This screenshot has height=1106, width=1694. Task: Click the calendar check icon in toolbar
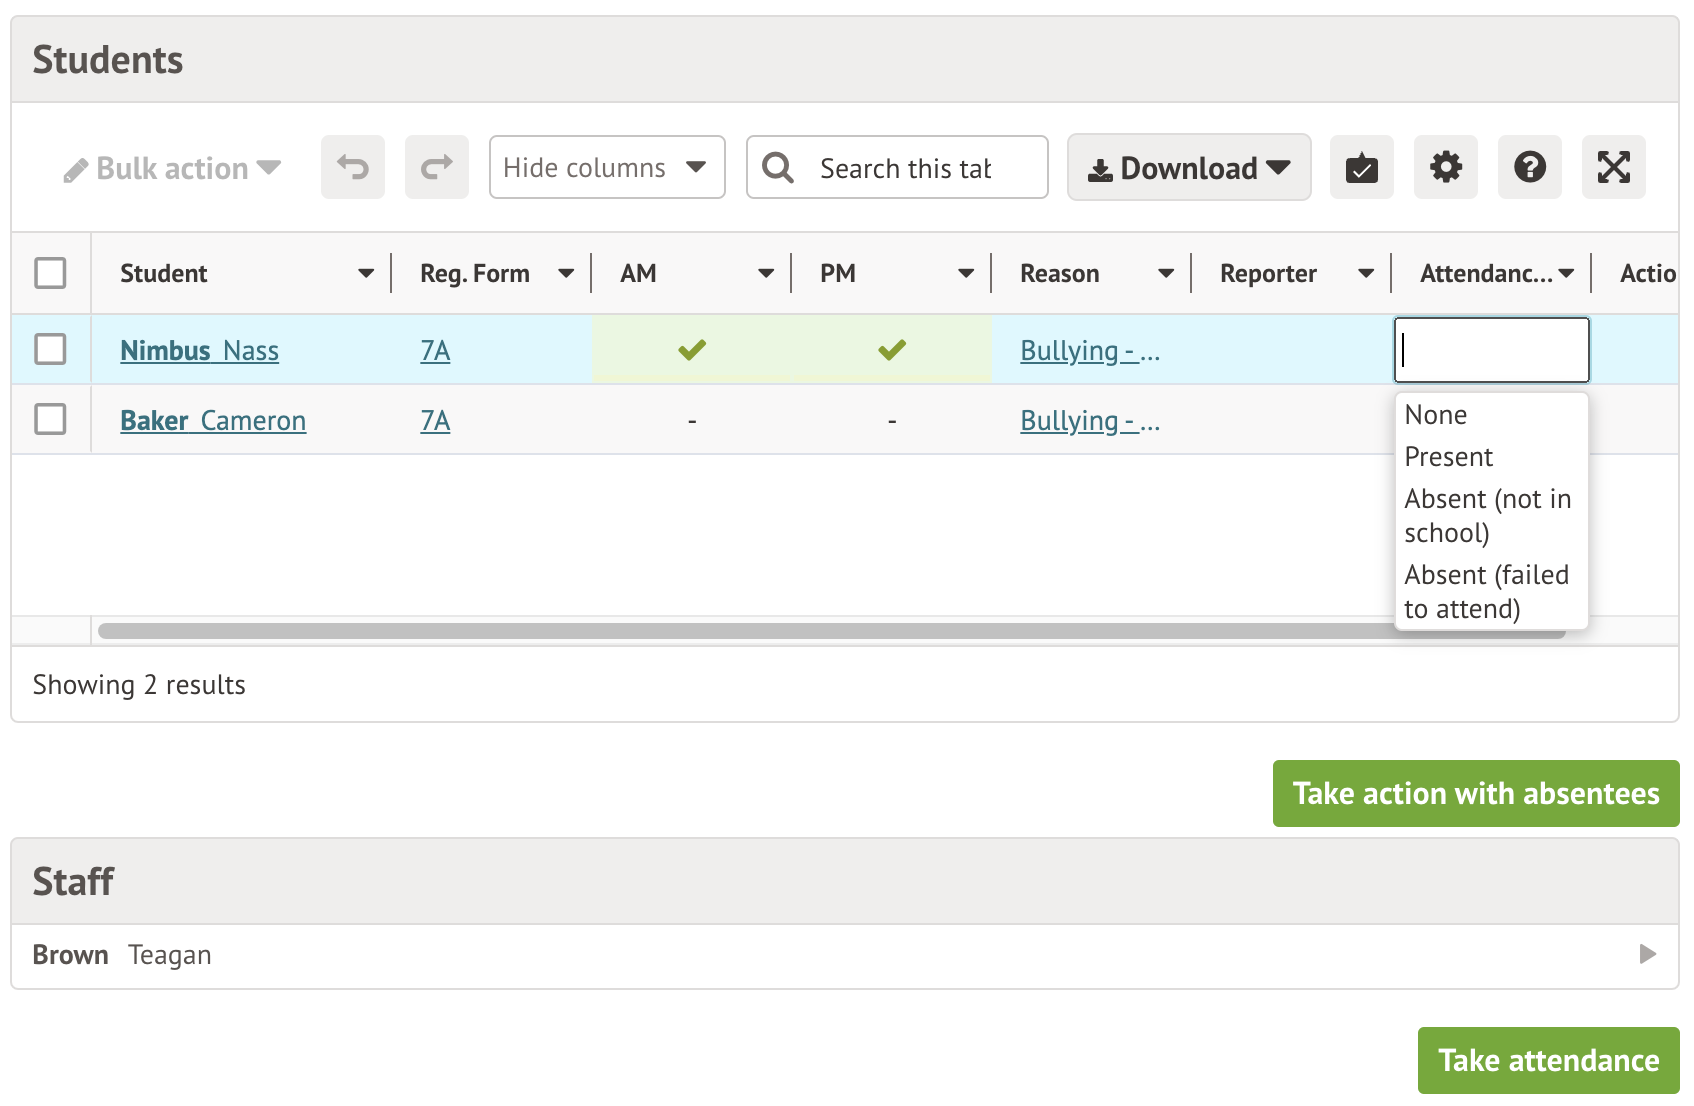(x=1361, y=167)
